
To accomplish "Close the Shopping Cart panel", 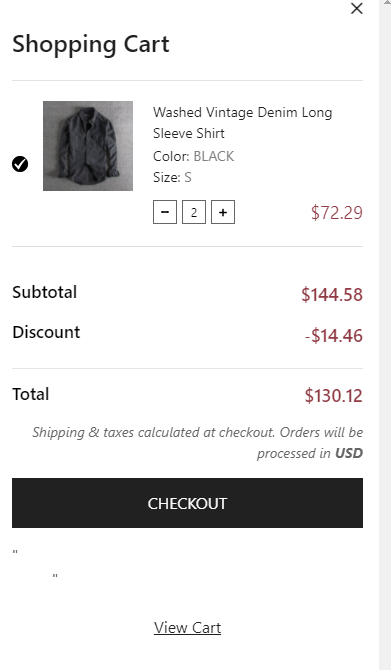I will coord(356,8).
